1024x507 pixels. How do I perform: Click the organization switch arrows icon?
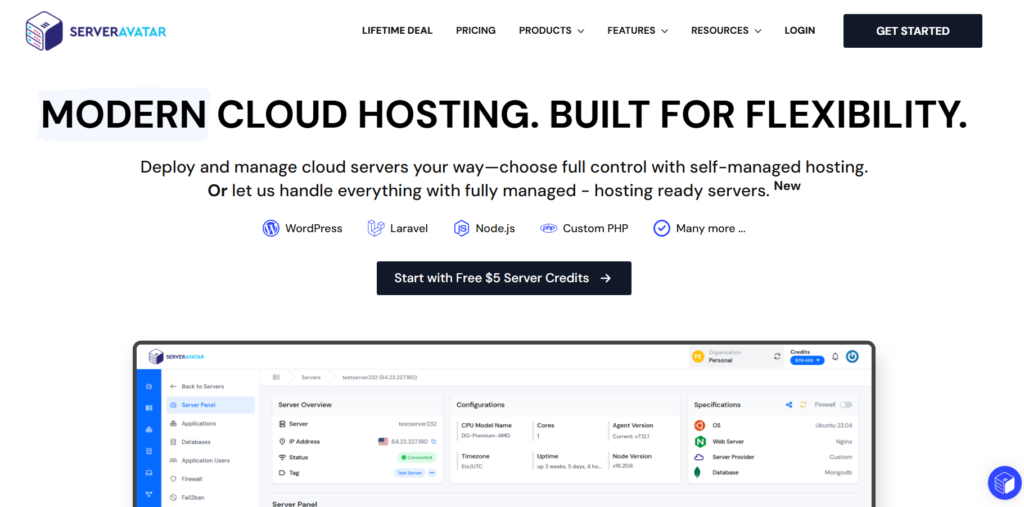[776, 357]
